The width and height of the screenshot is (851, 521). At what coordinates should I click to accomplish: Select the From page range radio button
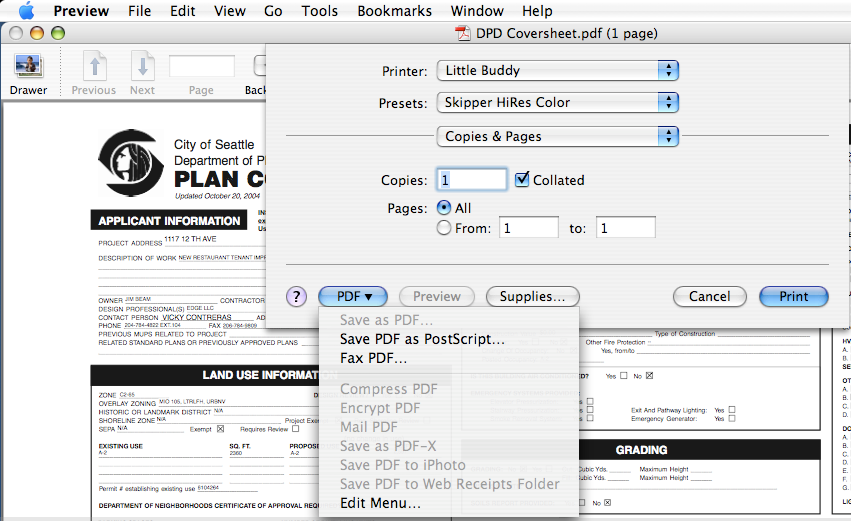click(444, 228)
